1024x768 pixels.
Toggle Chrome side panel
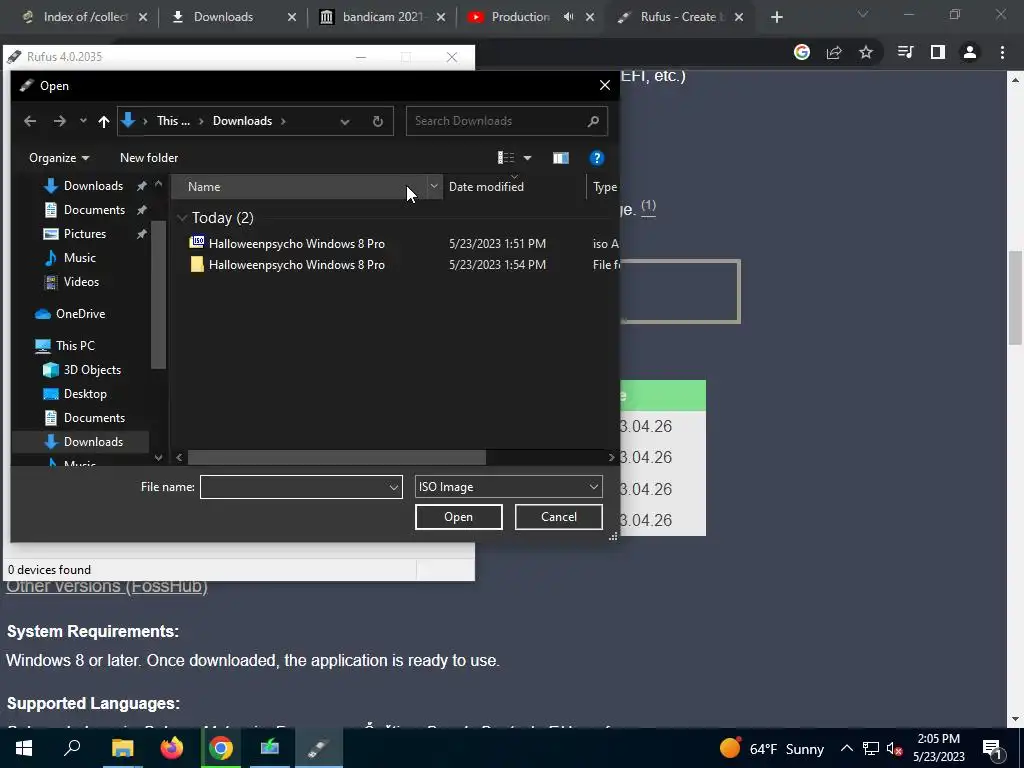pos(938,52)
